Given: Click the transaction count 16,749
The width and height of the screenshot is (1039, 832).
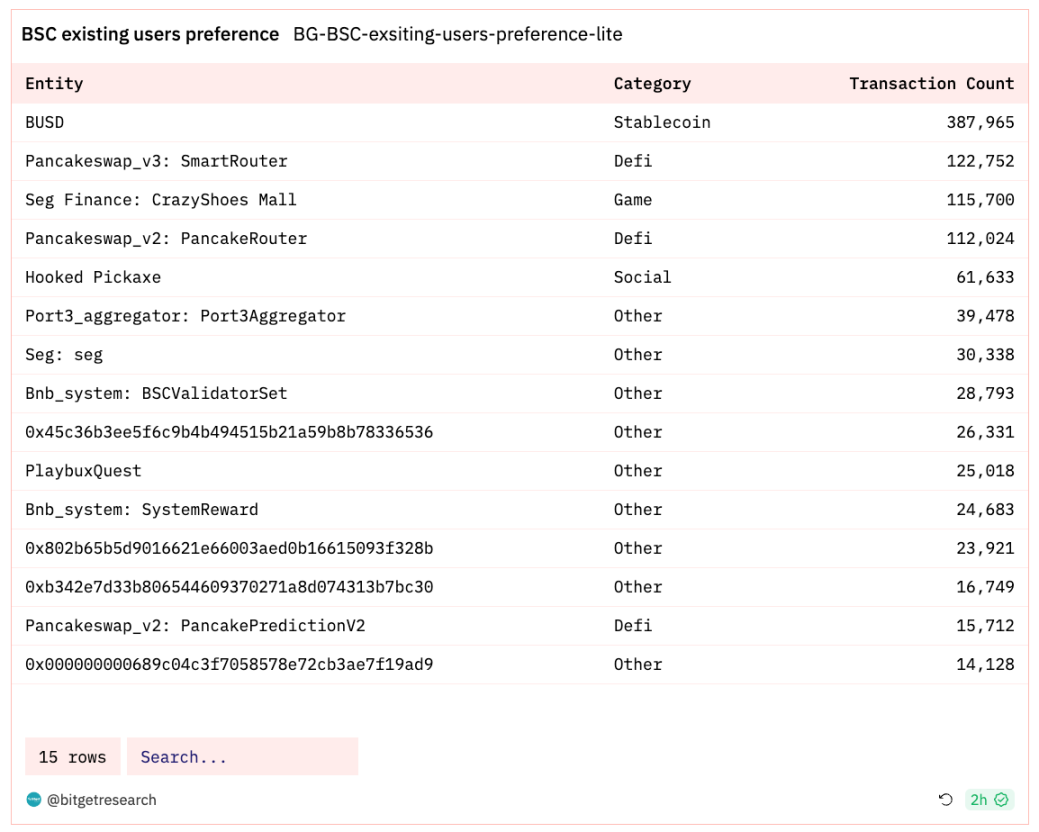Looking at the screenshot, I should click(985, 588).
